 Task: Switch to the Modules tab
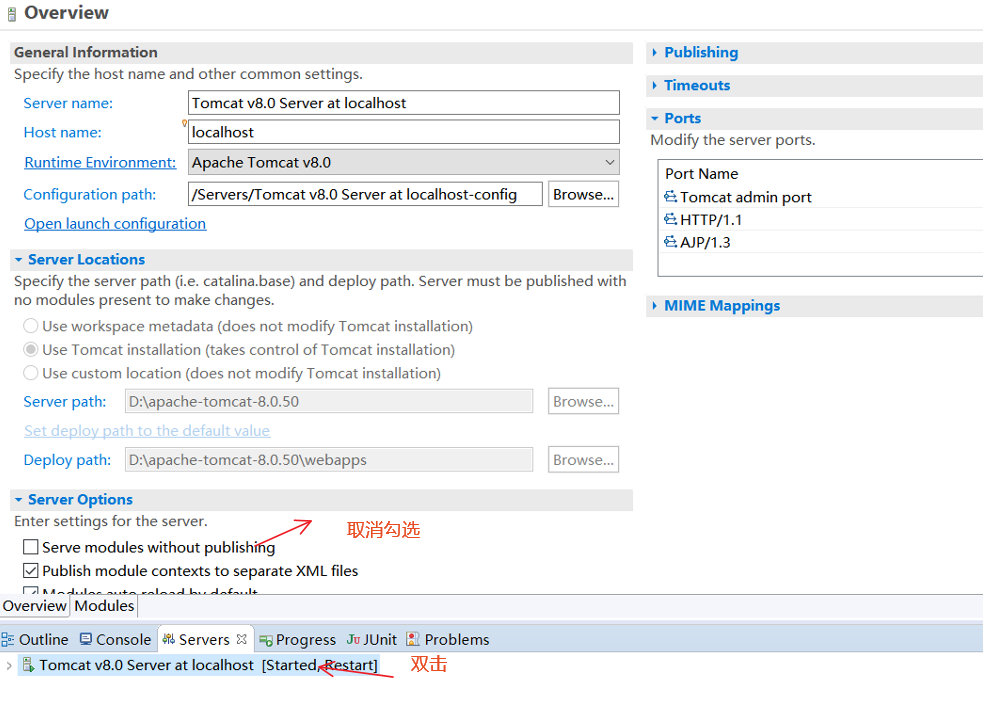point(103,605)
